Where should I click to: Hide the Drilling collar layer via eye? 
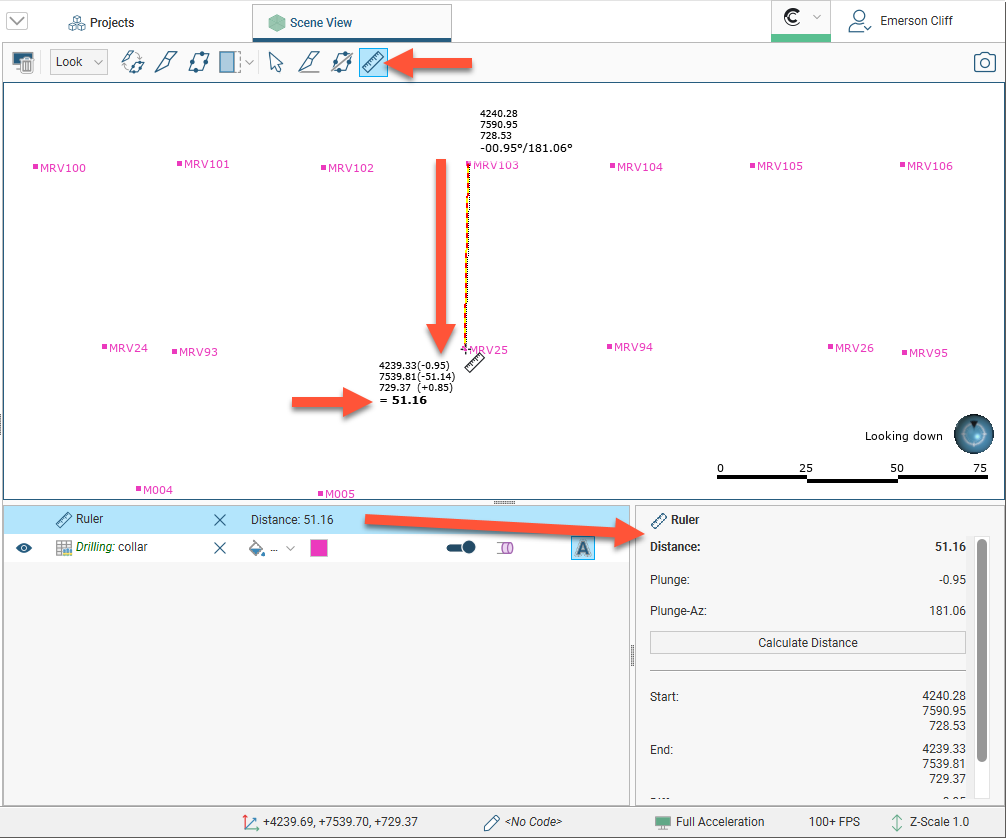[24, 548]
